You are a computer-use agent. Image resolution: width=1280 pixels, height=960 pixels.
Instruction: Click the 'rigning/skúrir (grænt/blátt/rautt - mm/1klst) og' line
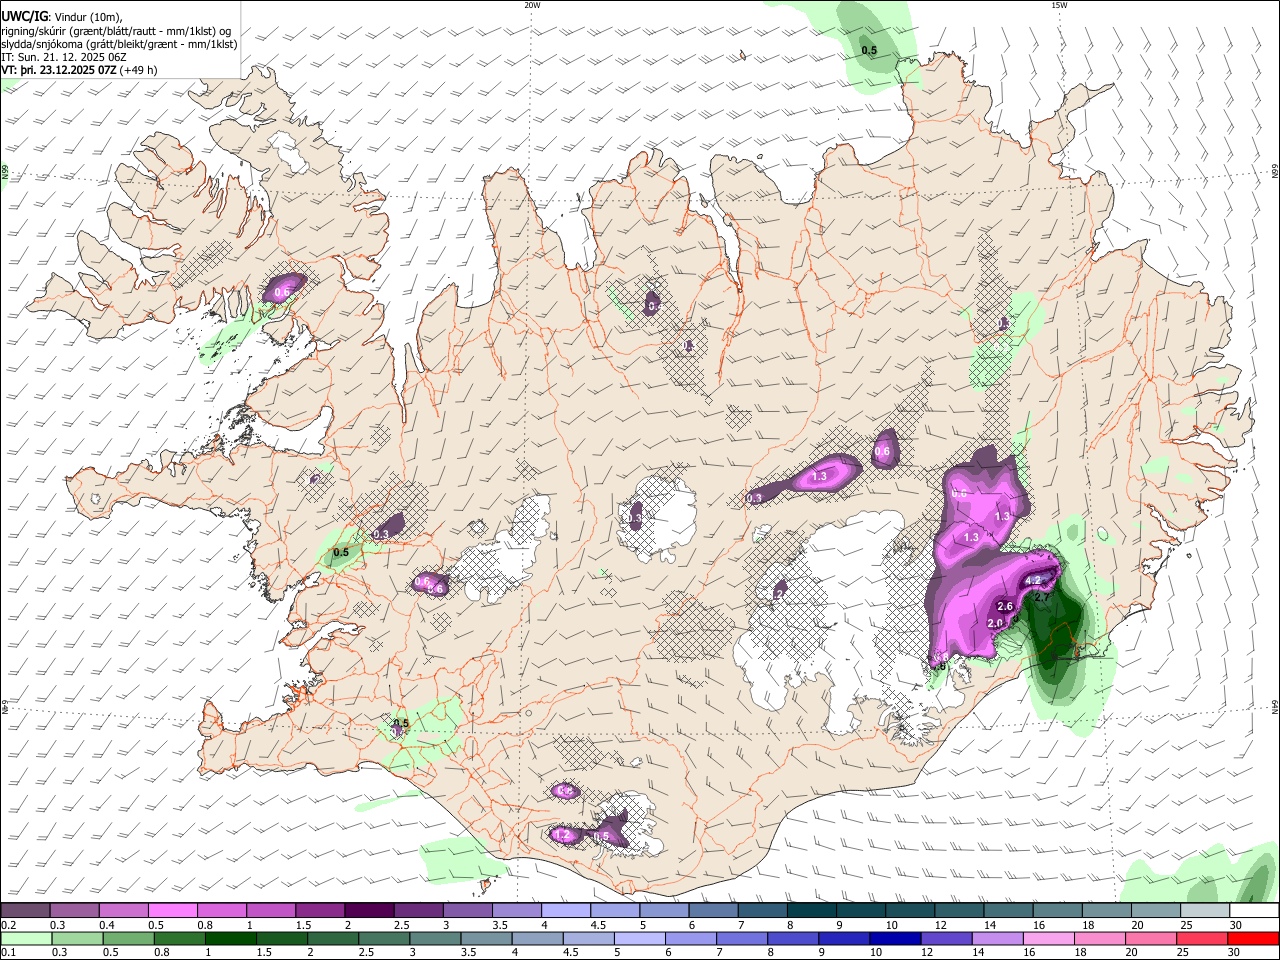116,31
